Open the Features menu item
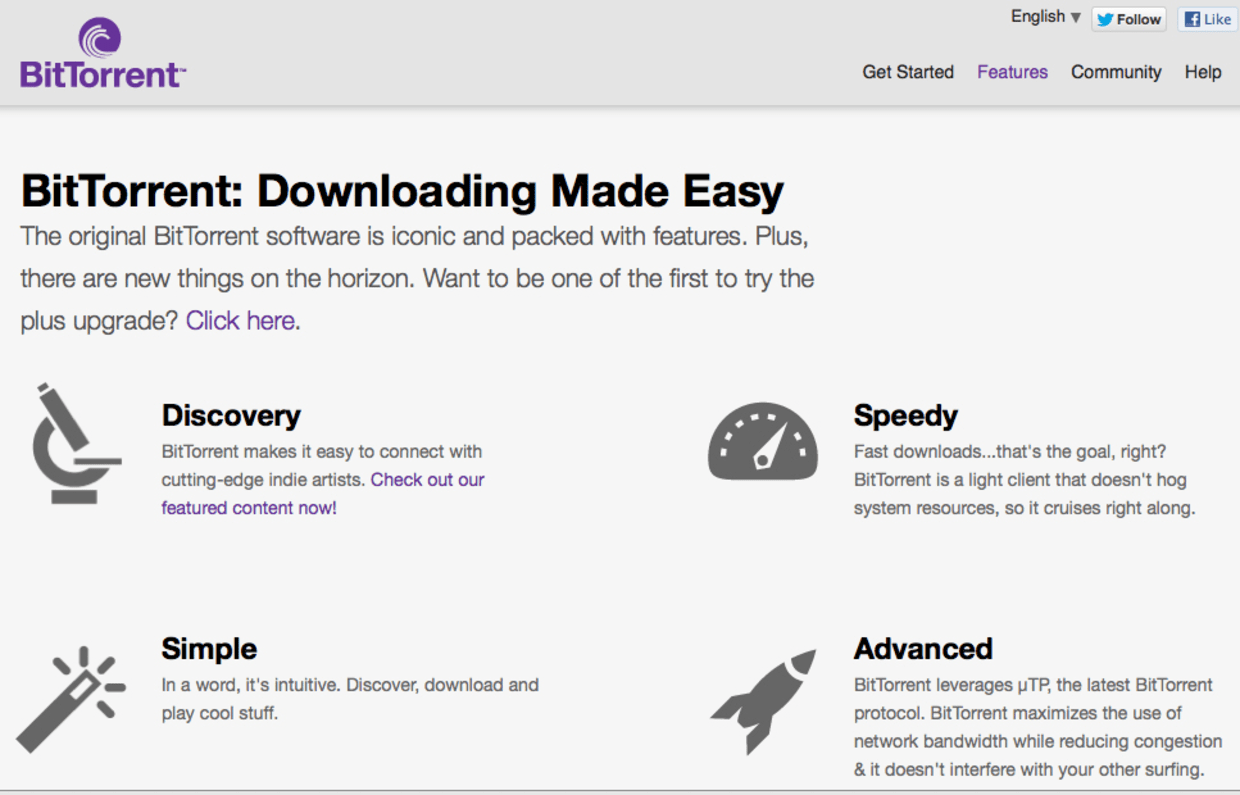The height and width of the screenshot is (795, 1240). (1012, 72)
